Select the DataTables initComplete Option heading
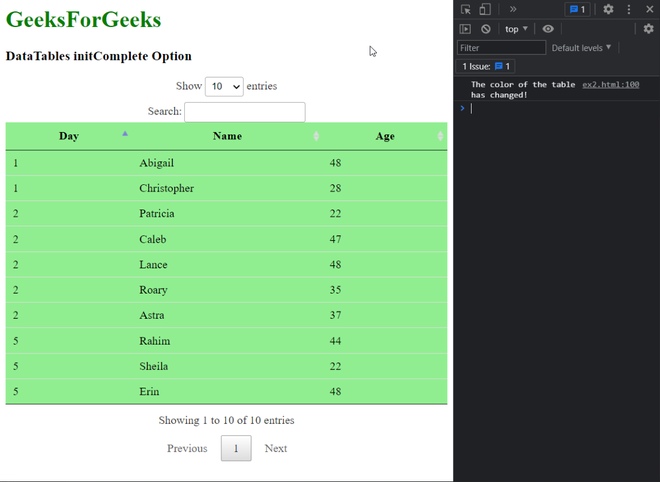Image resolution: width=660 pixels, height=482 pixels. pos(98,56)
